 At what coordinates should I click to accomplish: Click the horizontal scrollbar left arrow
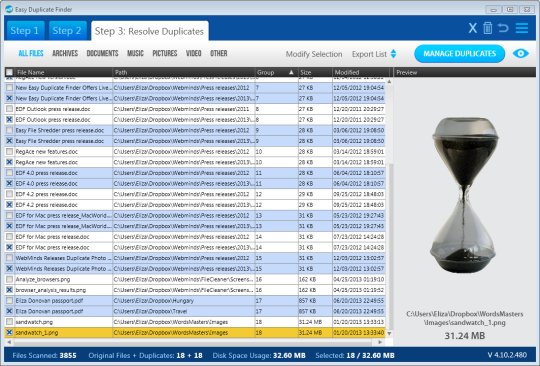(x=9, y=342)
